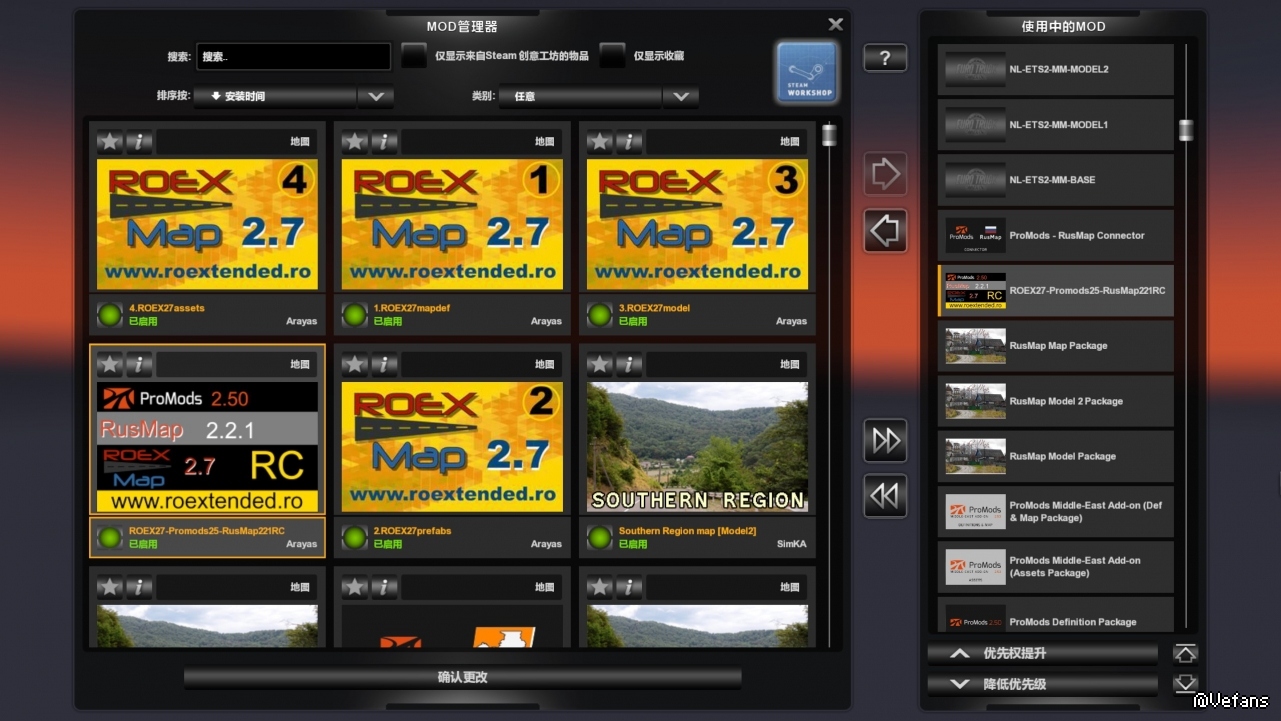Image resolution: width=1281 pixels, height=721 pixels.
Task: Select ProMods - RusMap Connector in active list
Action: tap(1055, 236)
